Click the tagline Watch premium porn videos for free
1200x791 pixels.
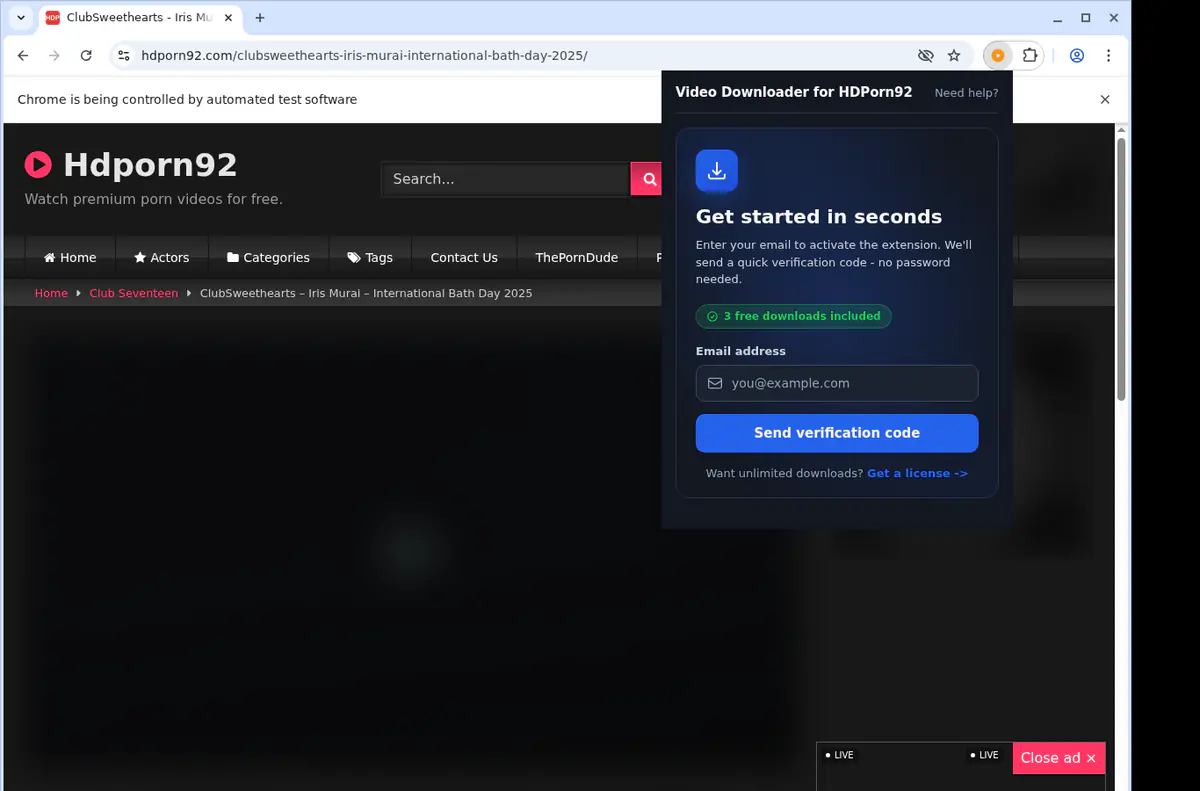tap(154, 199)
